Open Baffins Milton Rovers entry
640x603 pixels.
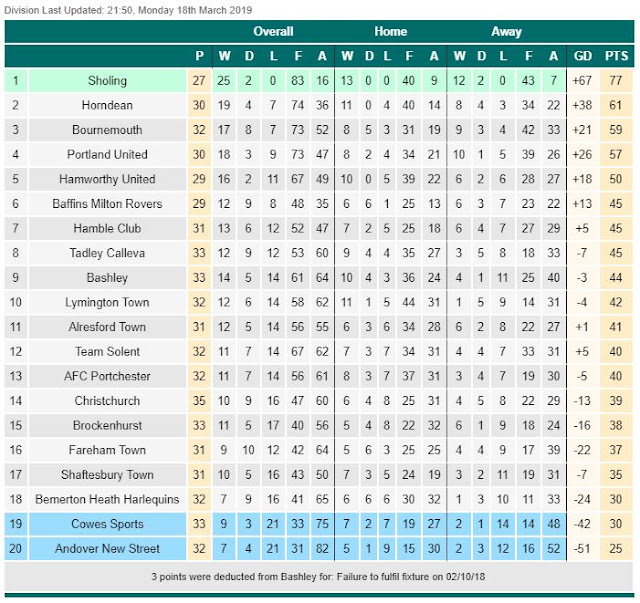click(x=107, y=204)
